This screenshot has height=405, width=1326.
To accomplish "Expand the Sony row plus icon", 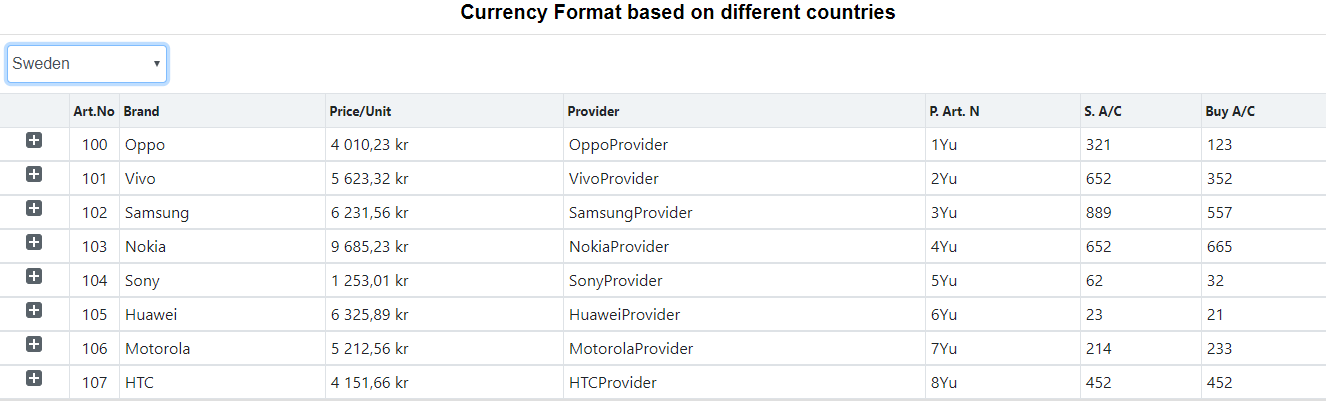I will tap(34, 276).
